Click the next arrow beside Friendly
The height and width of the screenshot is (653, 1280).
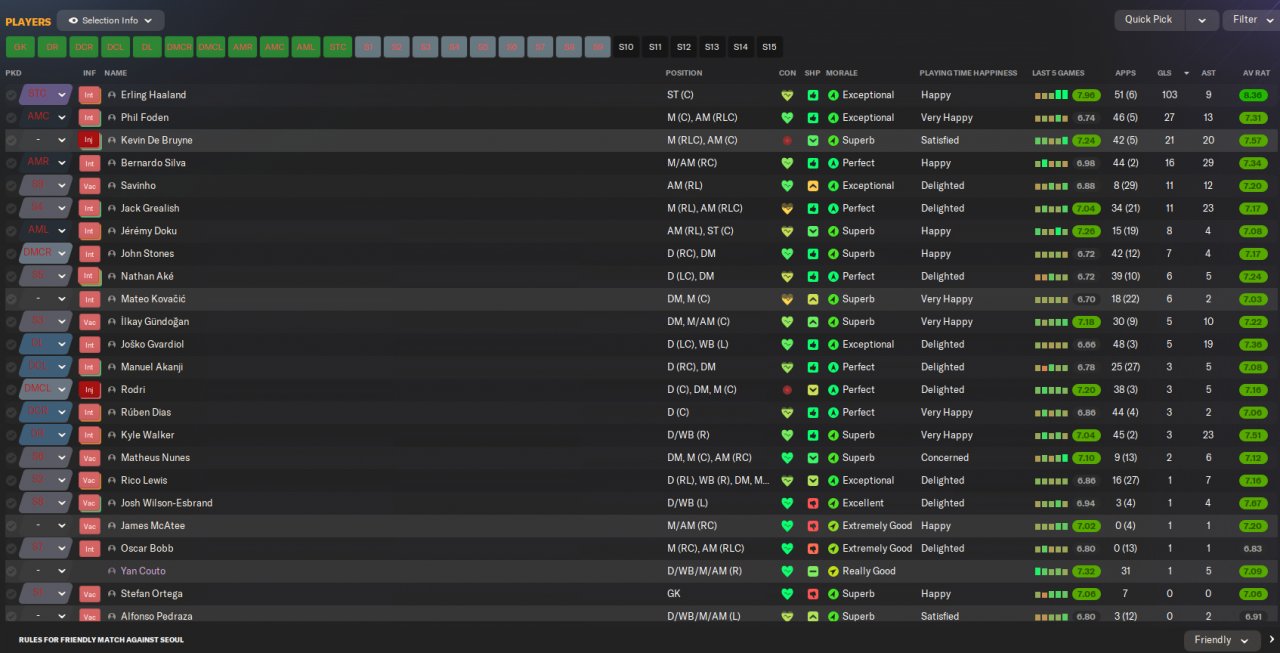coord(1271,640)
